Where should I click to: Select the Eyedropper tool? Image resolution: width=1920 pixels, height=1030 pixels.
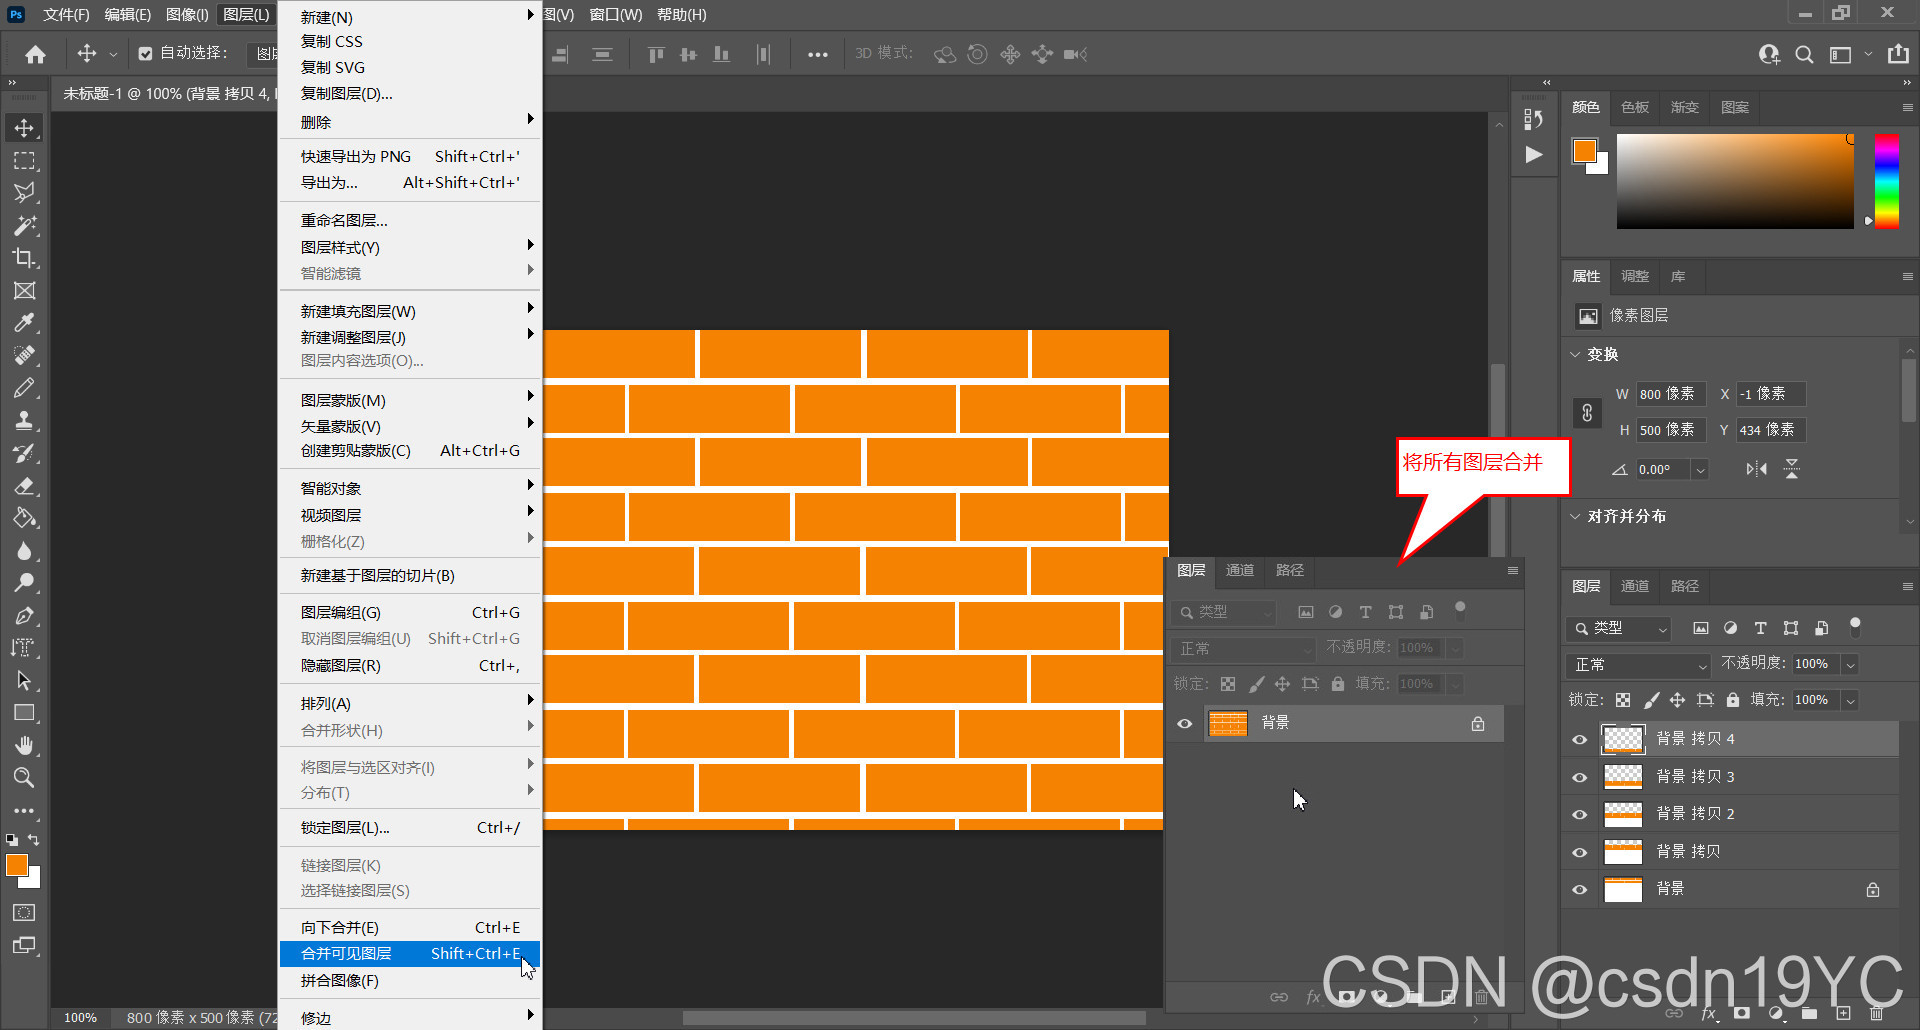pos(24,322)
